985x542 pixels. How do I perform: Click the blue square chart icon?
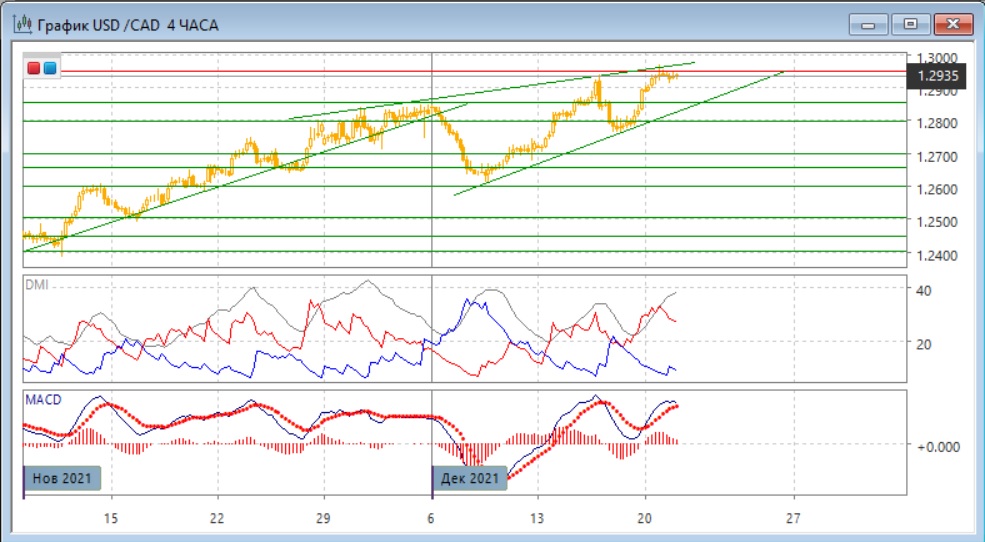click(49, 68)
